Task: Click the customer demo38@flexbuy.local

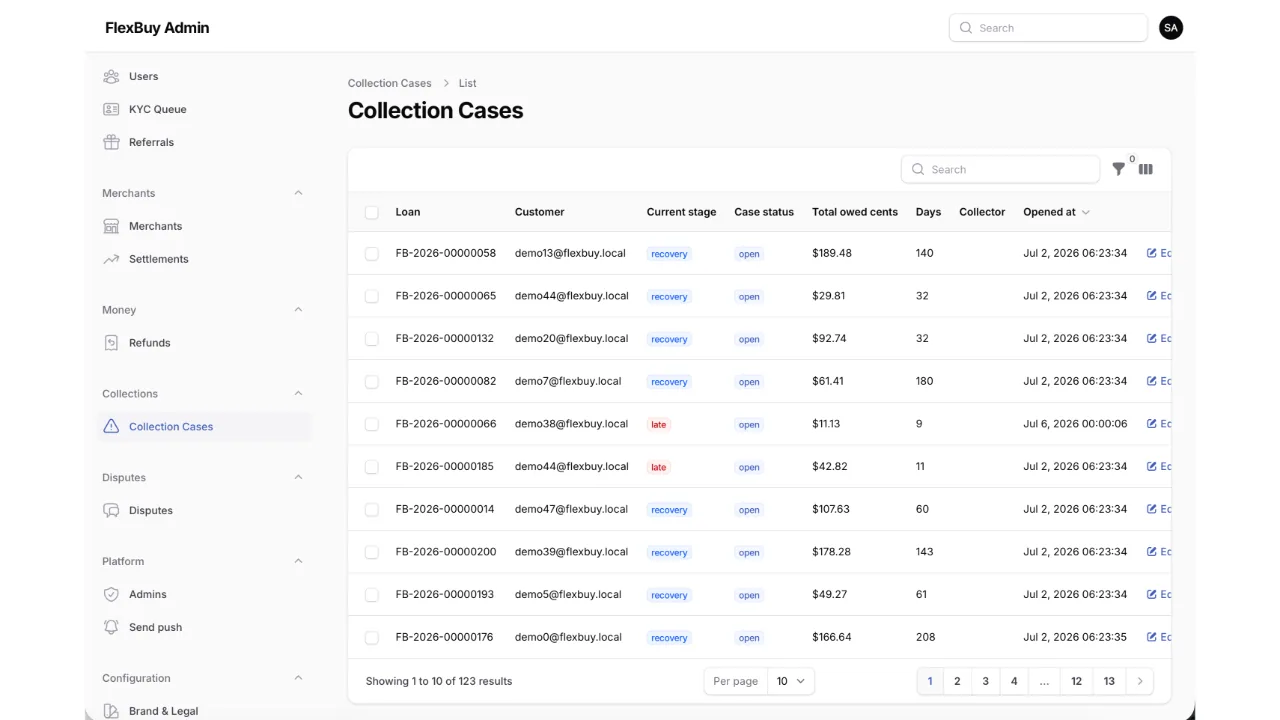Action: [571, 424]
